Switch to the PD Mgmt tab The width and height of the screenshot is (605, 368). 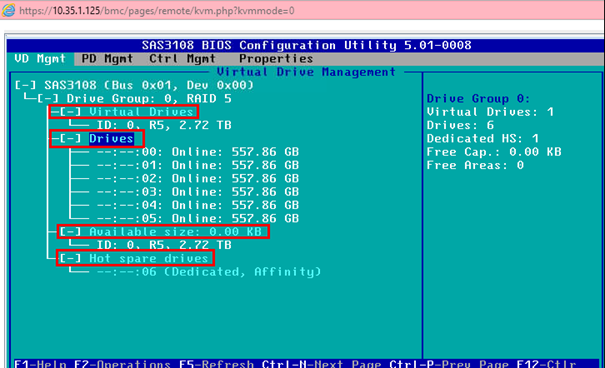107,59
